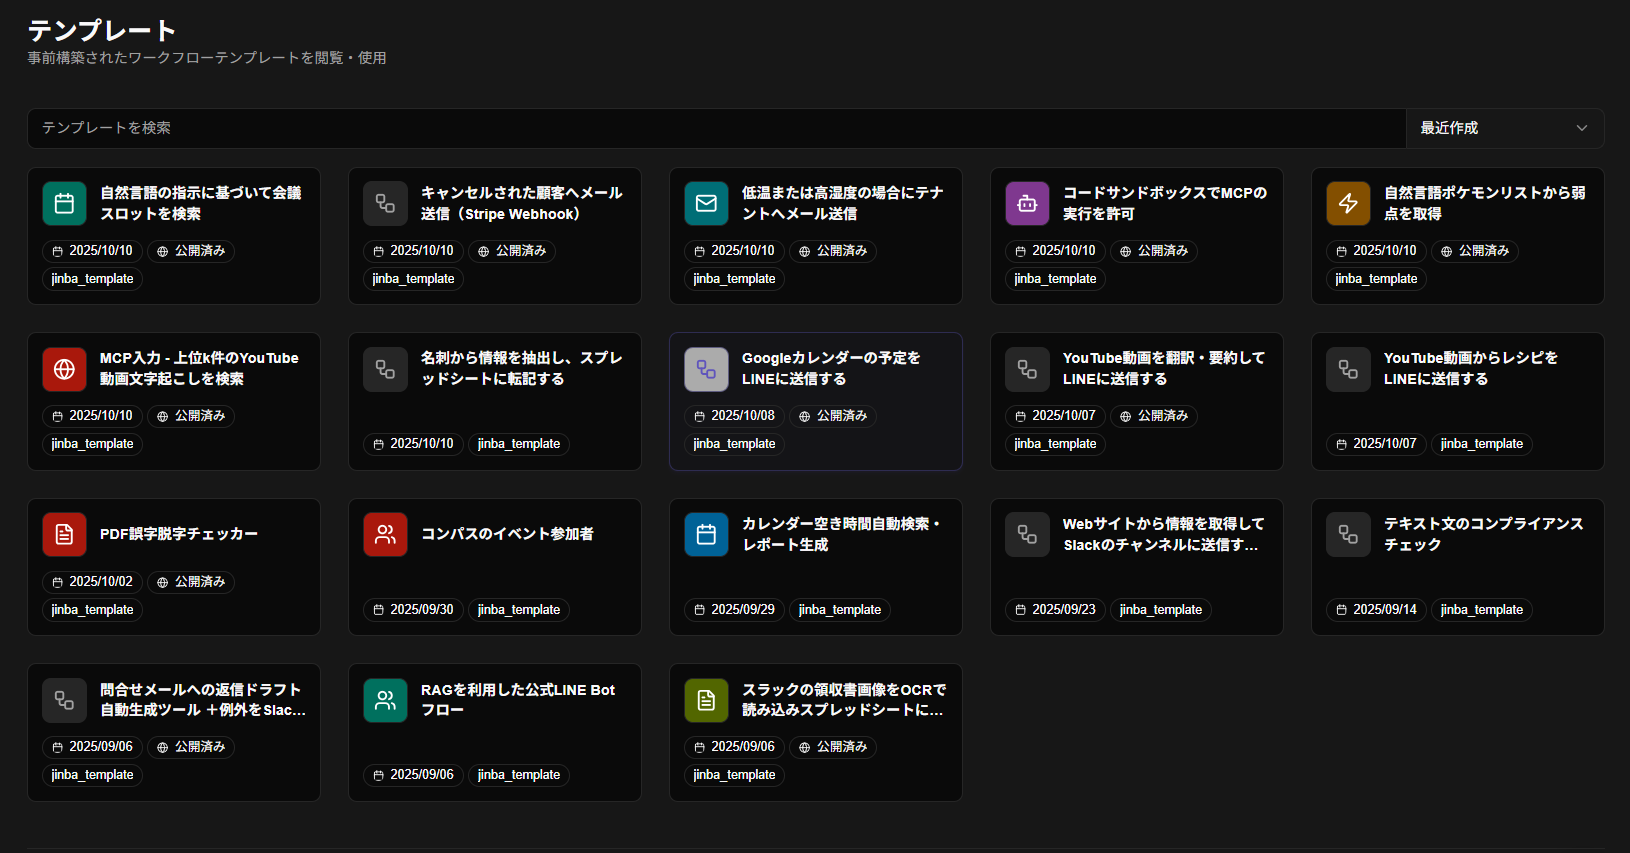
Task: Click 公開済み badge on コードサンドボックスでMCP card
Action: (1154, 251)
